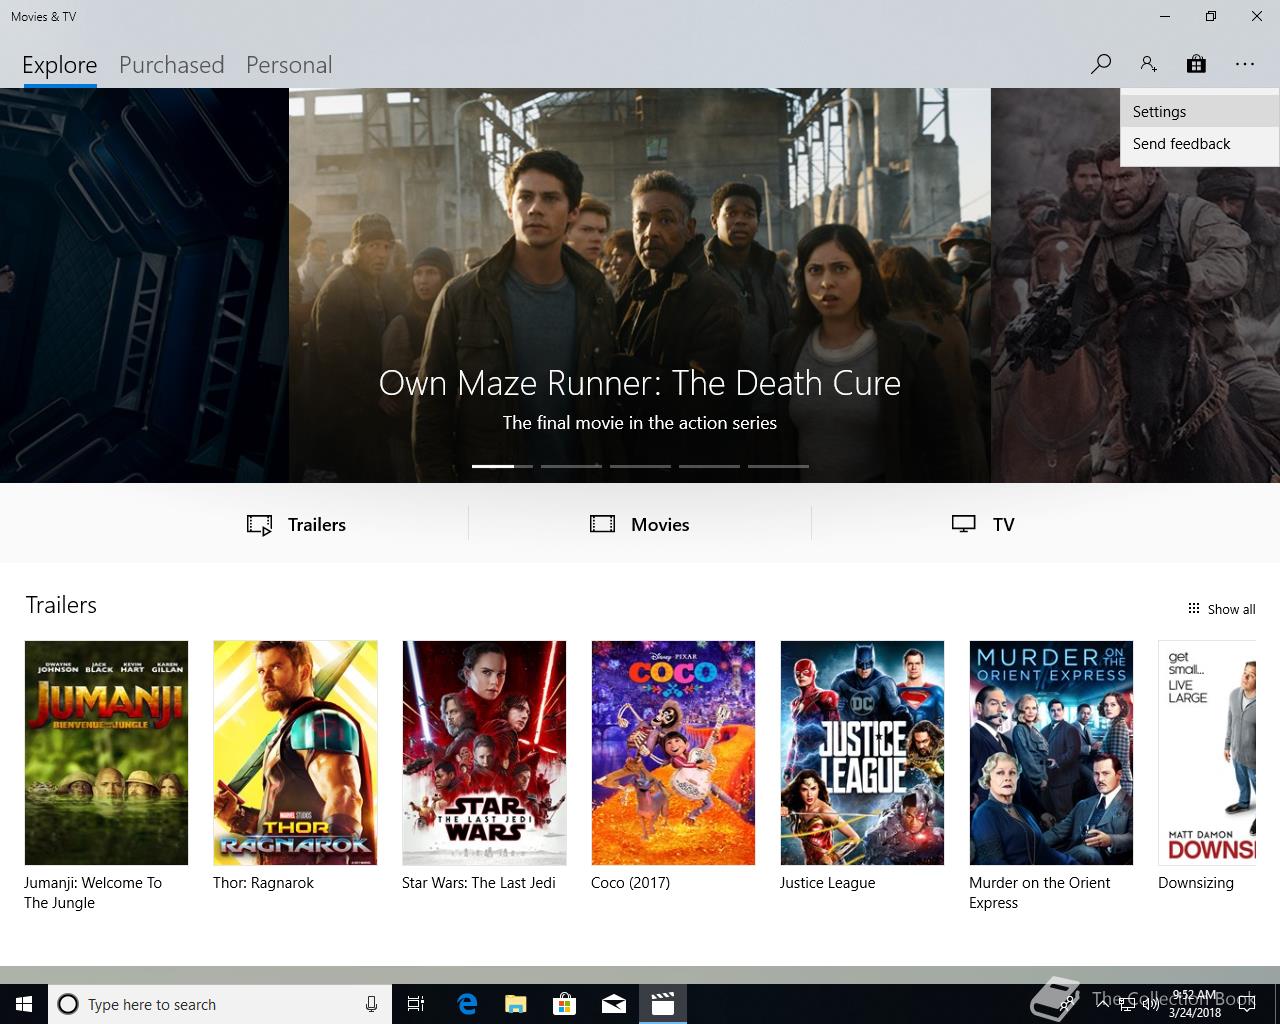This screenshot has height=1024, width=1280.
Task: Open the Movies category button
Action: click(640, 524)
